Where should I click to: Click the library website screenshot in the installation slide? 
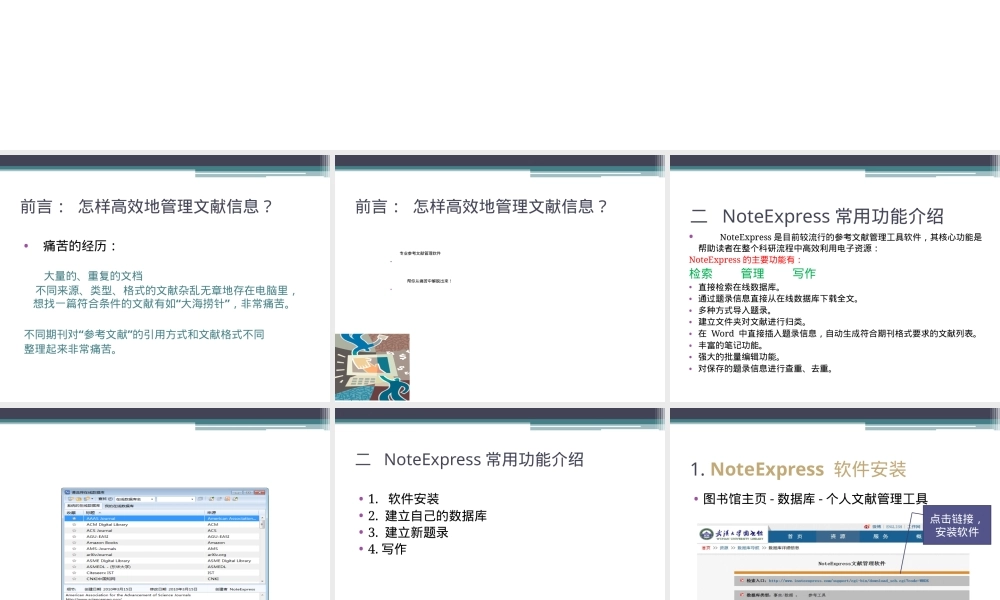[x=834, y=562]
